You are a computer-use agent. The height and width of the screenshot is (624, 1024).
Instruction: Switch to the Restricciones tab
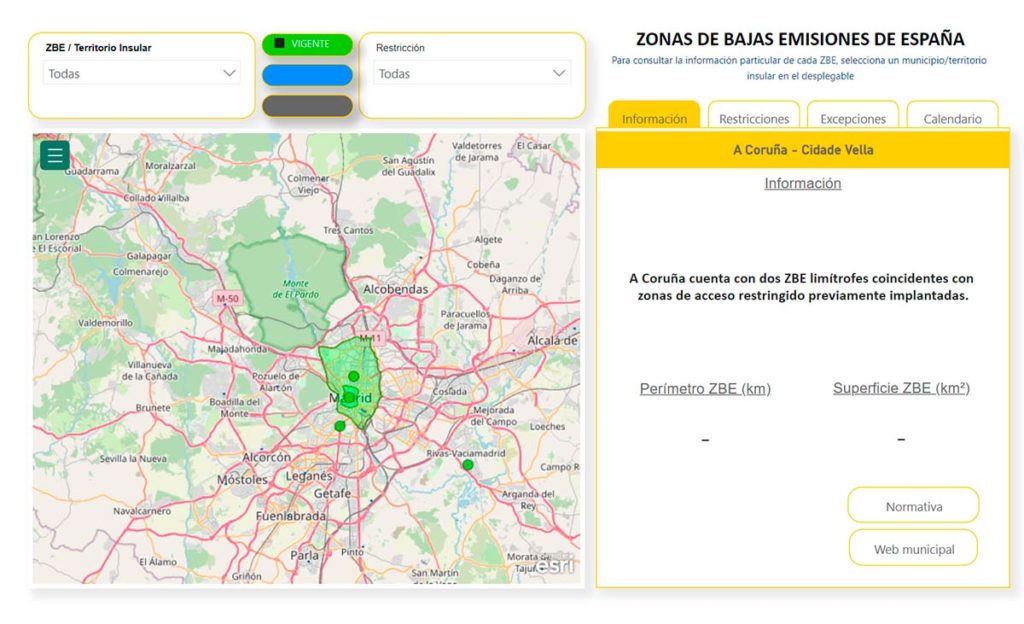pos(753,118)
